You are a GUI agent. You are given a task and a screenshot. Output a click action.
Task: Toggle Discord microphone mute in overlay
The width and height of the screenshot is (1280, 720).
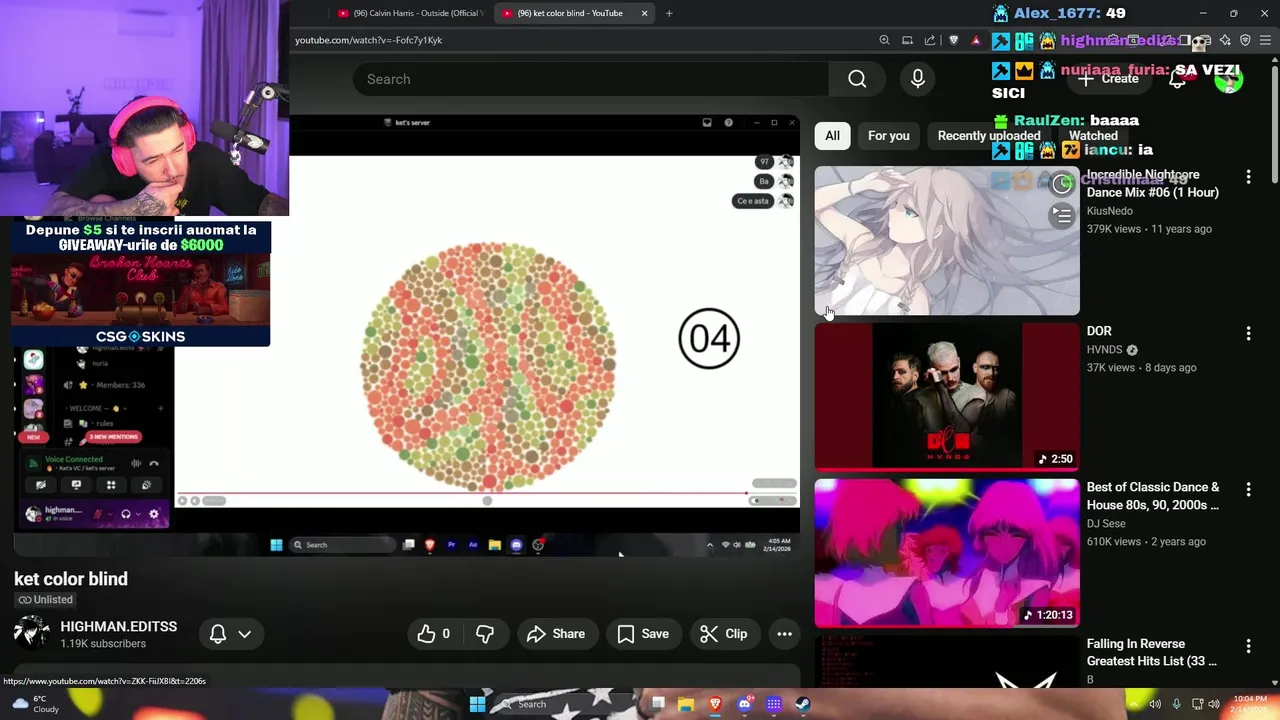pyautogui.click(x=97, y=514)
